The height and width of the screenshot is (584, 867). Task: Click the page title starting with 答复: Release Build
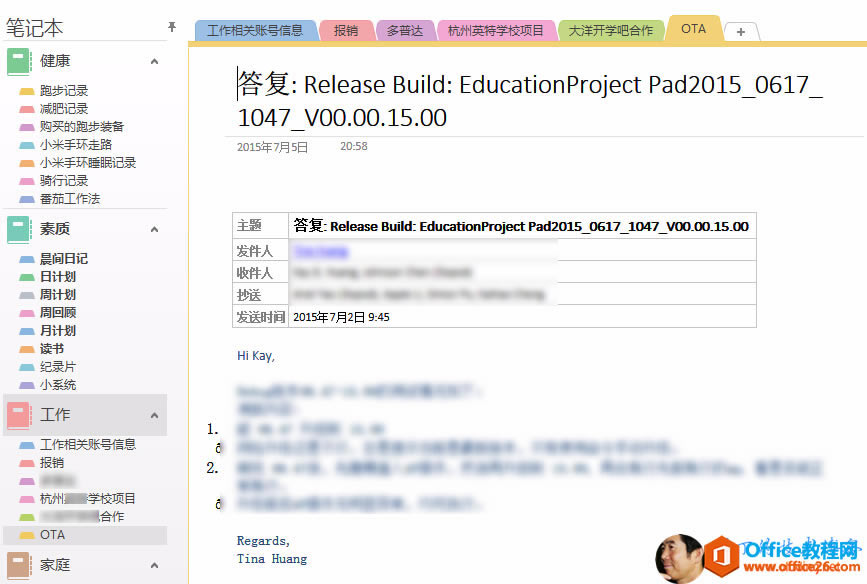(530, 101)
